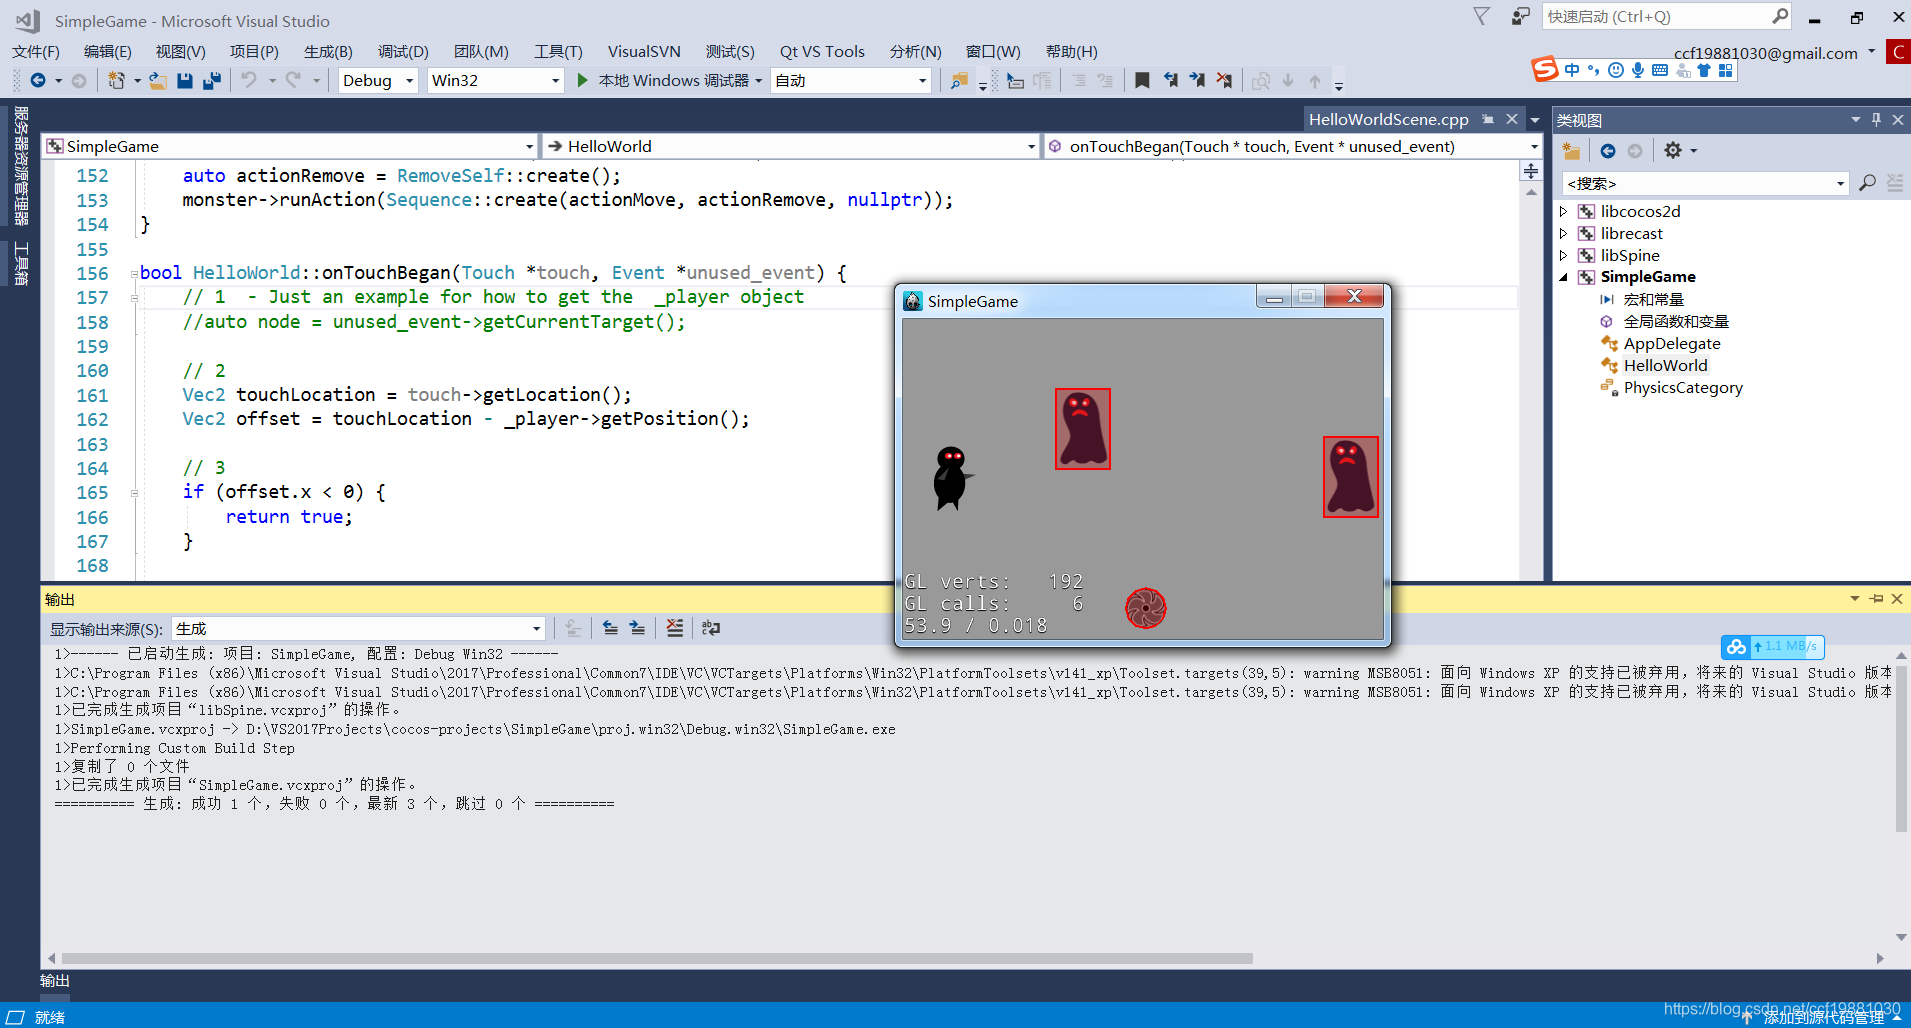Click the notifications filter funnel icon

(x=1482, y=17)
